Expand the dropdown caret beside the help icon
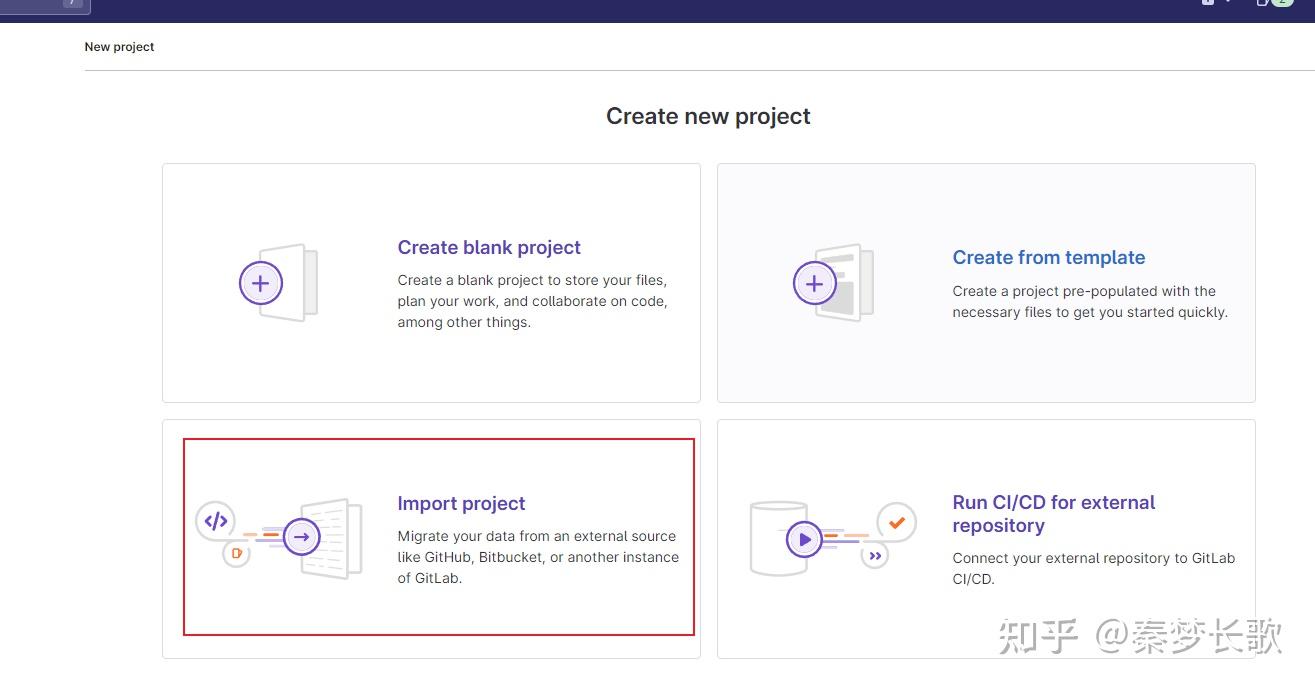The image size is (1315, 691). (x=1226, y=4)
